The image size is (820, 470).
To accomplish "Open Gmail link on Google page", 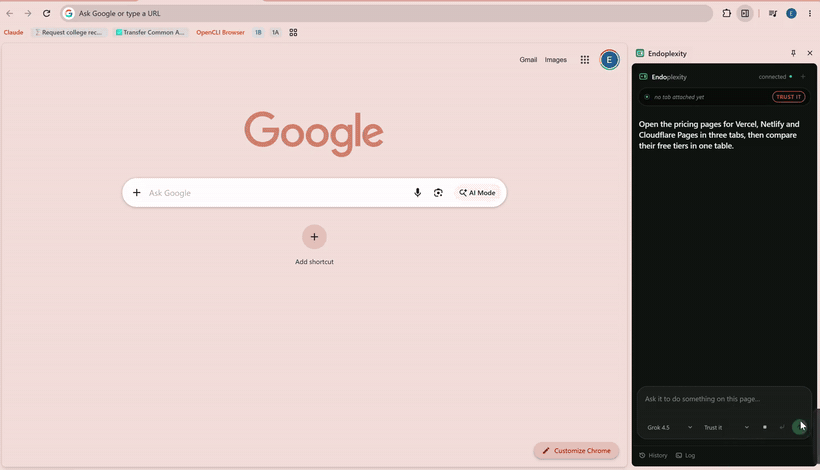I will tap(528, 60).
